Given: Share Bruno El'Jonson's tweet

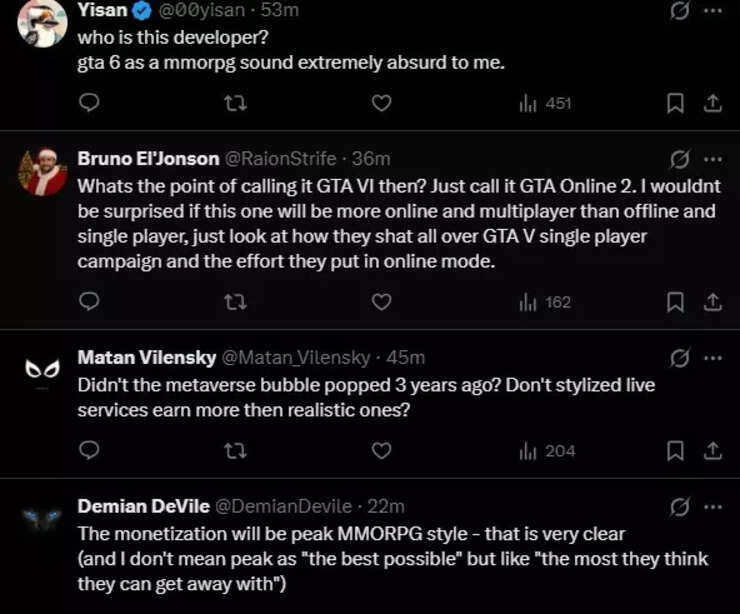Looking at the screenshot, I should (713, 302).
